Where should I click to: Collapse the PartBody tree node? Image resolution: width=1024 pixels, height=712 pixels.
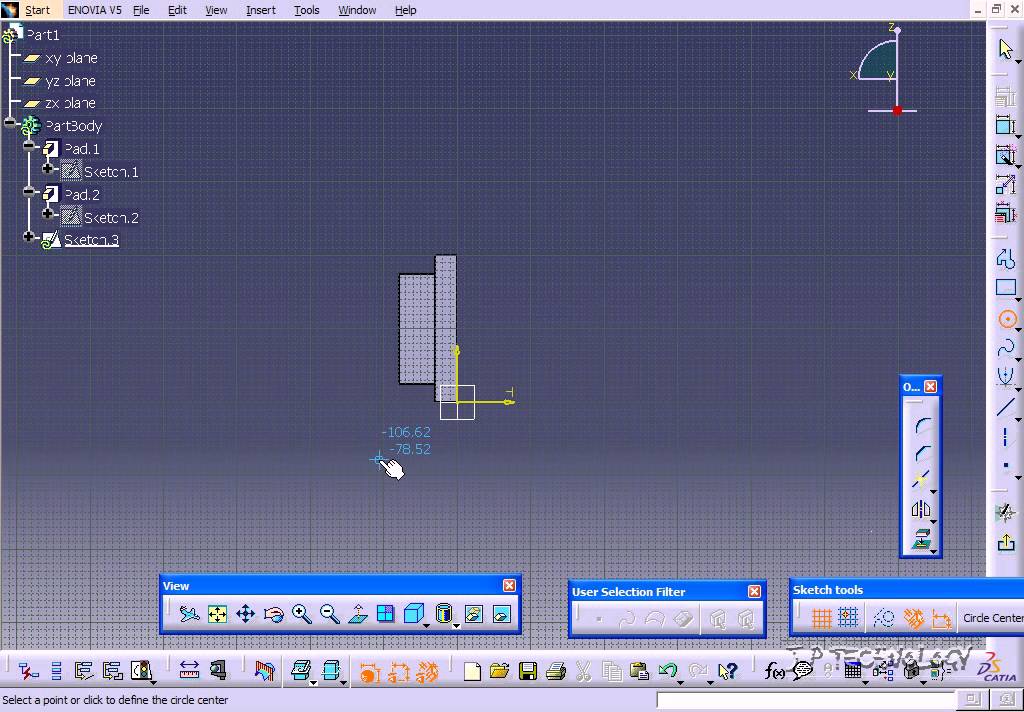click(x=10, y=122)
